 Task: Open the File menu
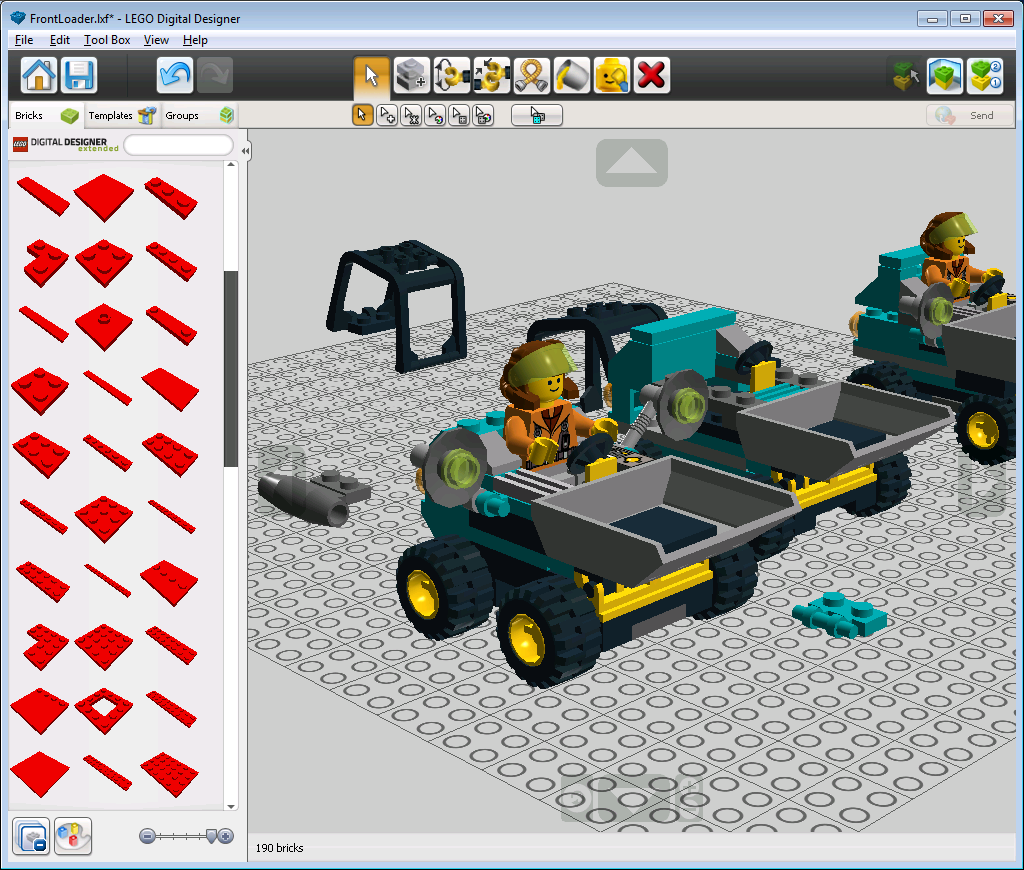pos(24,40)
